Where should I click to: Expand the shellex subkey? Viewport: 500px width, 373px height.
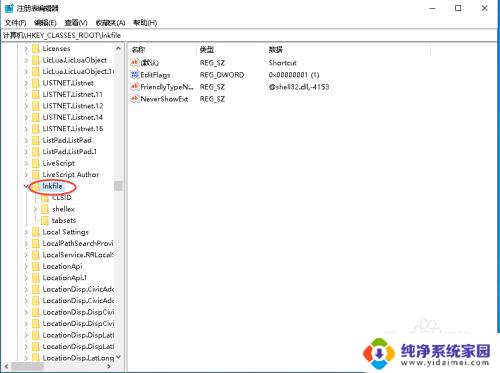click(35, 209)
